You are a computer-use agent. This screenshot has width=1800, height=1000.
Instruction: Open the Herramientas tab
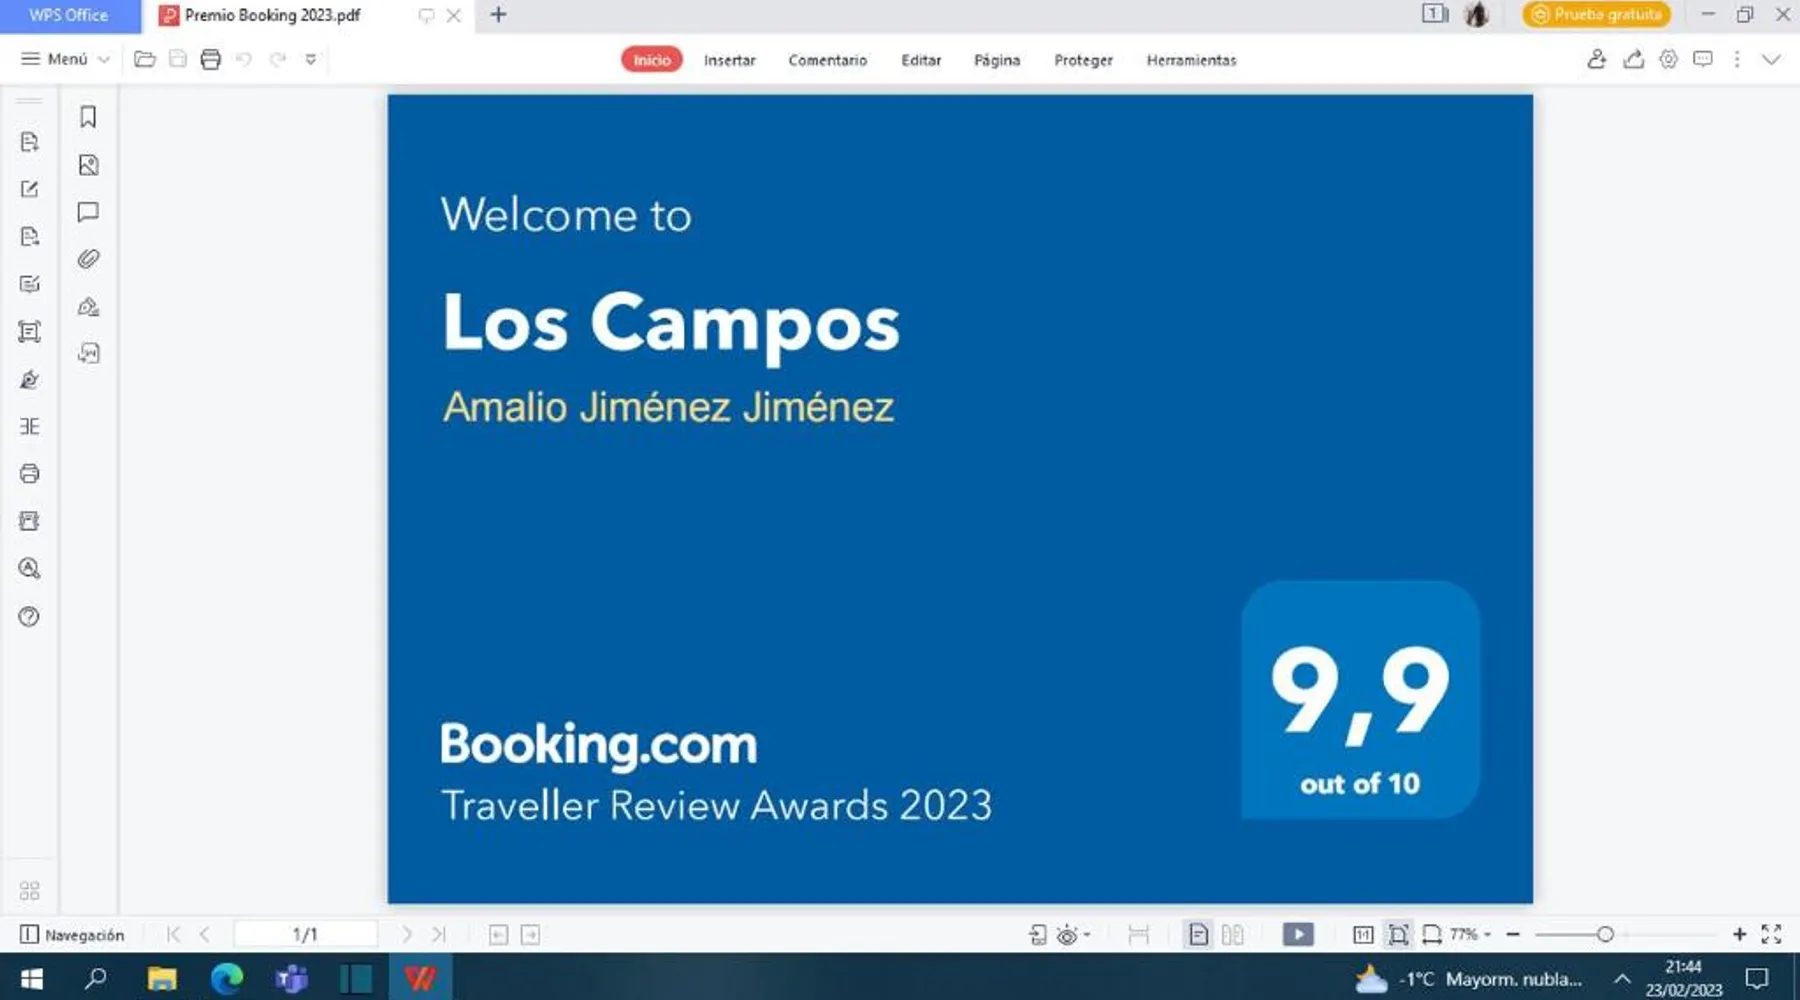pos(1190,60)
